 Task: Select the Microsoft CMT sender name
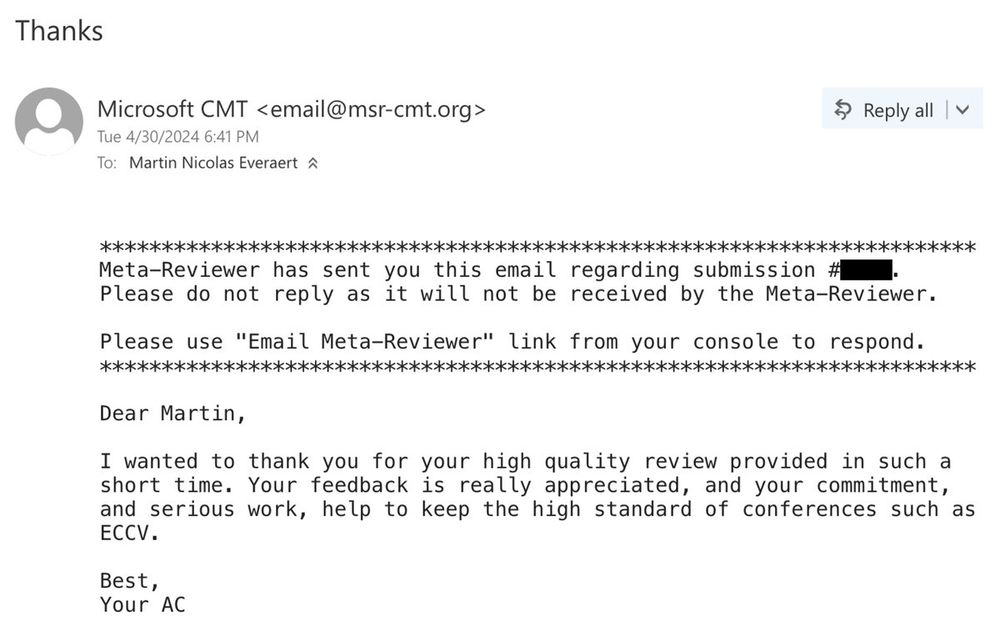172,109
